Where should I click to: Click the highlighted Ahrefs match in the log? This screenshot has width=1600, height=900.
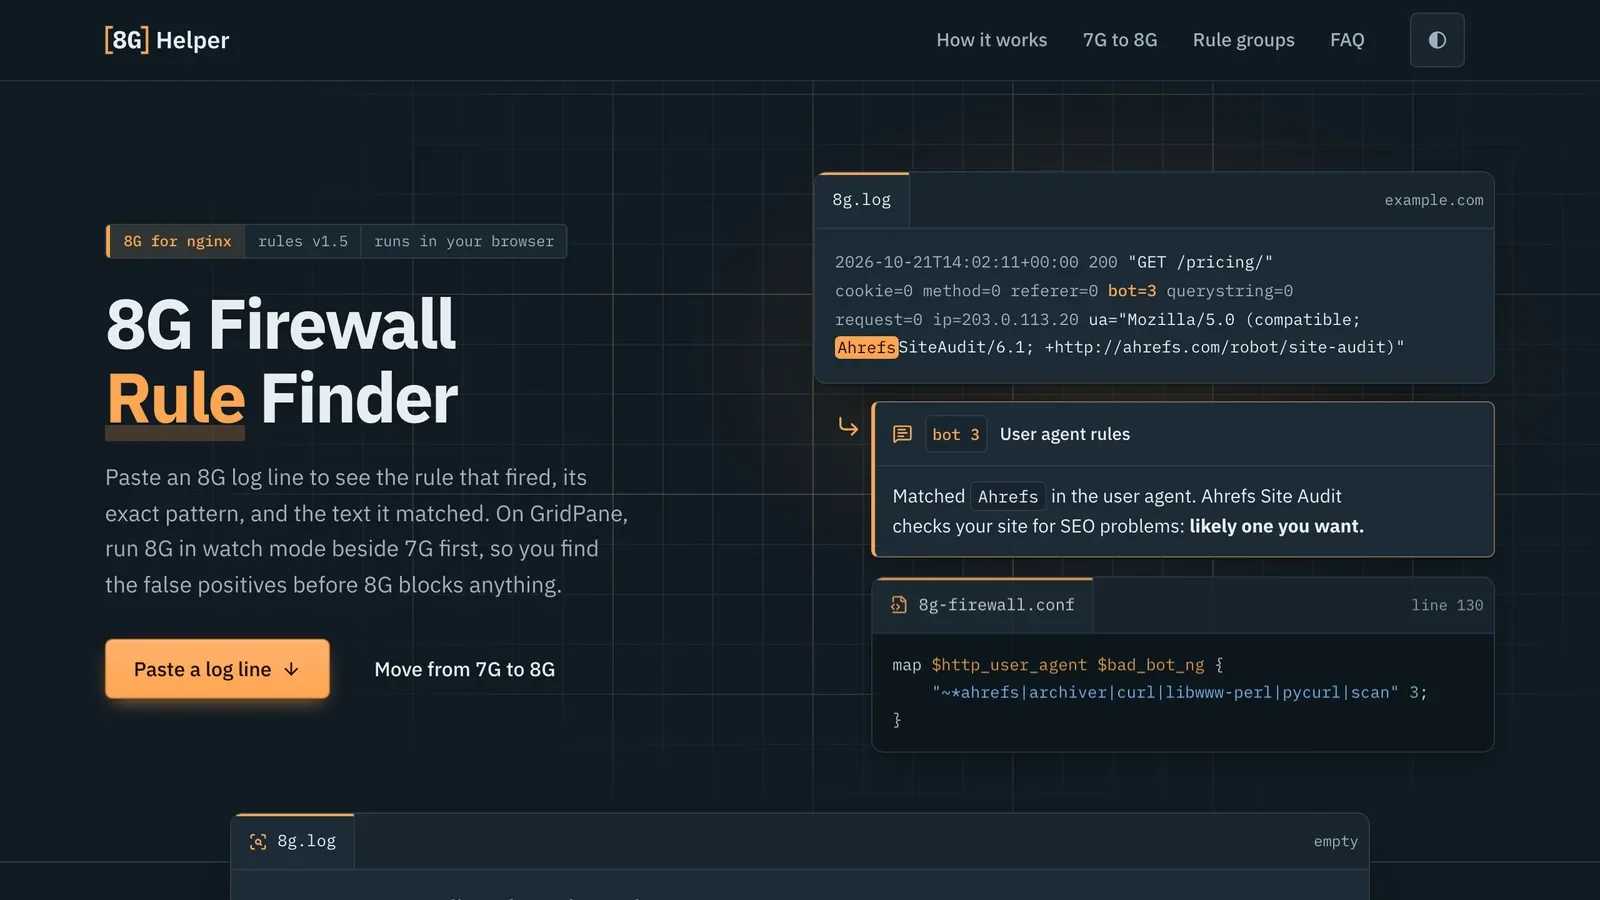pos(866,348)
